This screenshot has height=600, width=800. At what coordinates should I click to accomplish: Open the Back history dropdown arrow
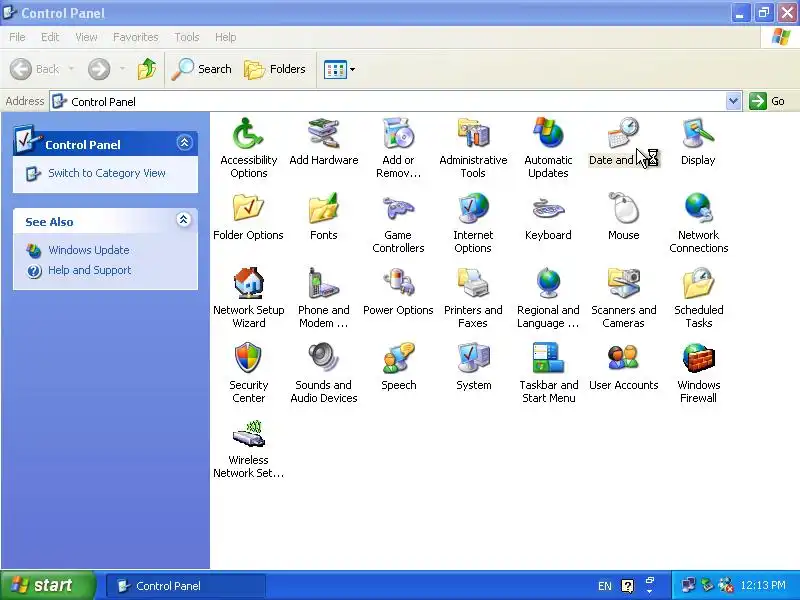[71, 69]
